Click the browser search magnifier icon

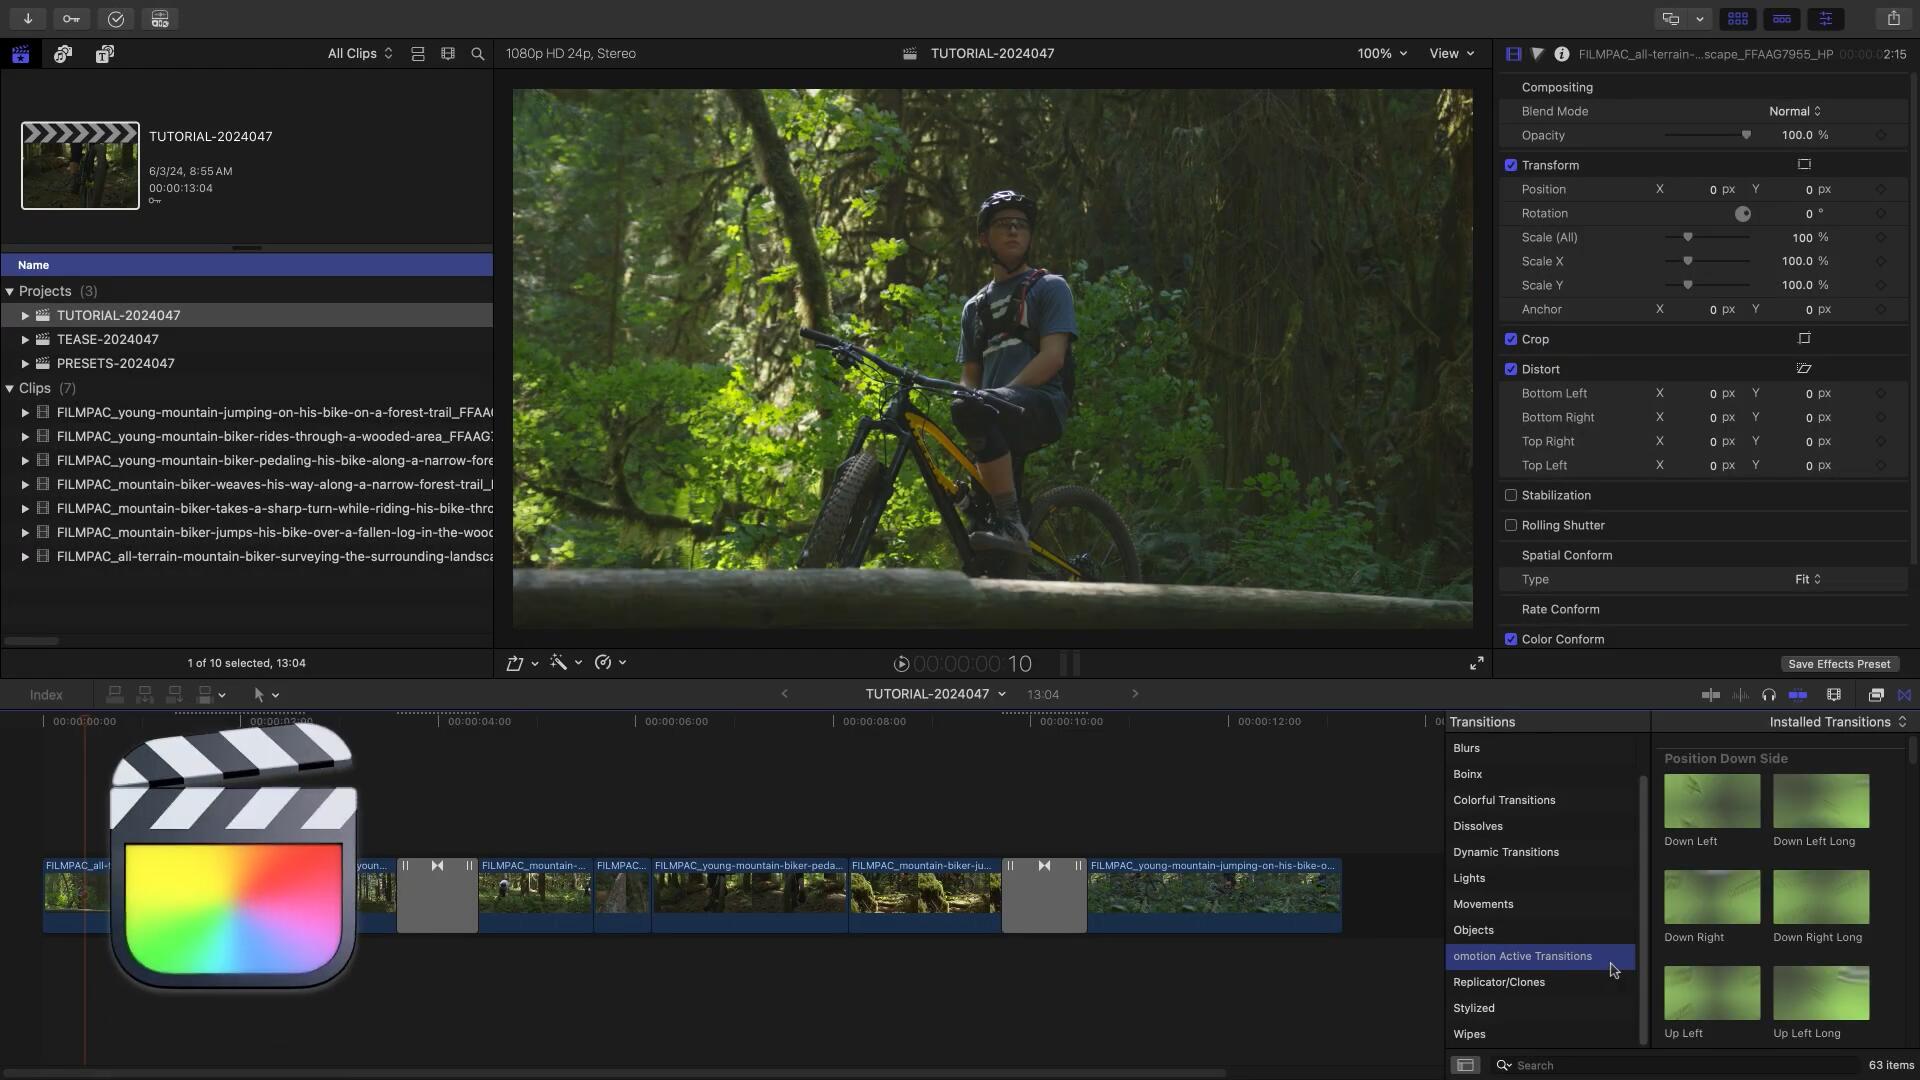(x=478, y=54)
